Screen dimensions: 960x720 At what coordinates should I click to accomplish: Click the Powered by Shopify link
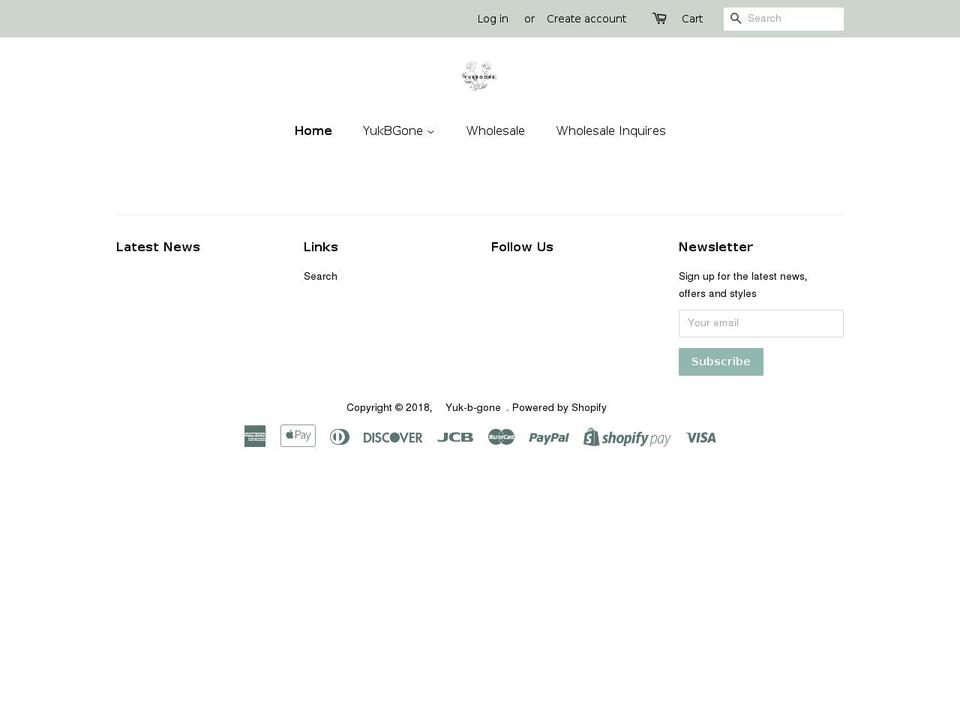[x=559, y=408]
